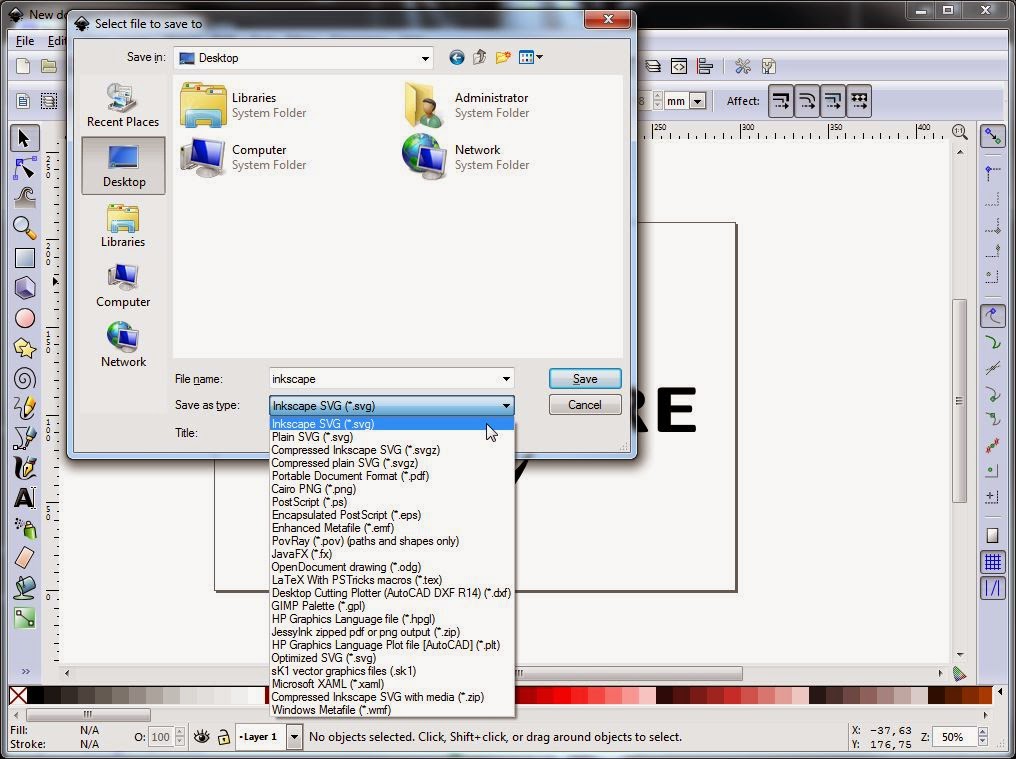Open Align and Distribute icon
The height and width of the screenshot is (759, 1016).
pos(705,66)
